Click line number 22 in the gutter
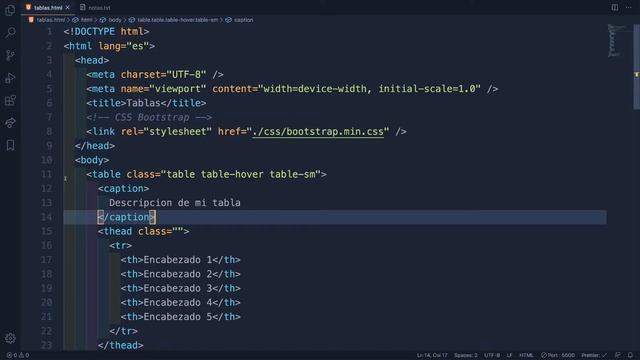Image resolution: width=640 pixels, height=360 pixels. [x=47, y=331]
